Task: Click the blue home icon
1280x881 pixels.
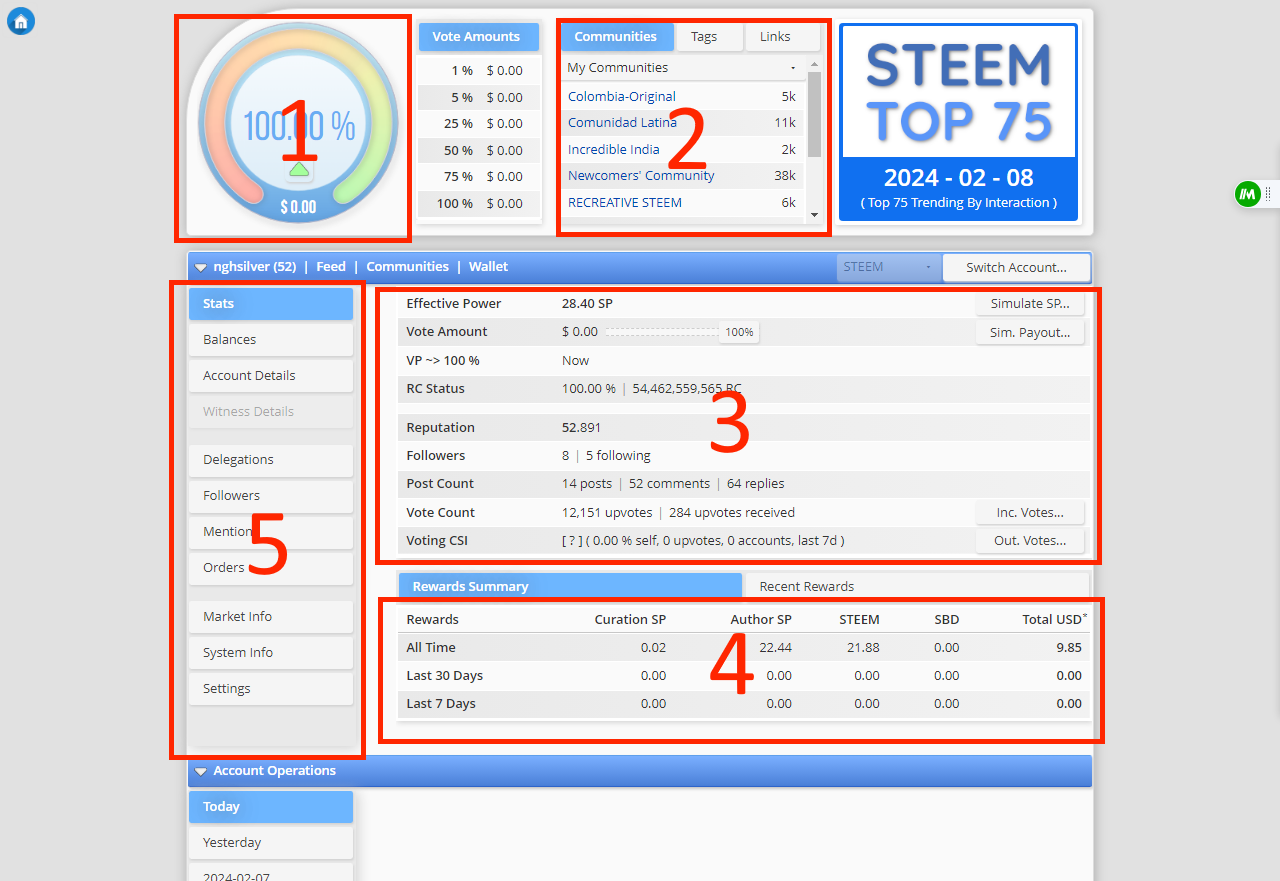Action: [x=21, y=20]
